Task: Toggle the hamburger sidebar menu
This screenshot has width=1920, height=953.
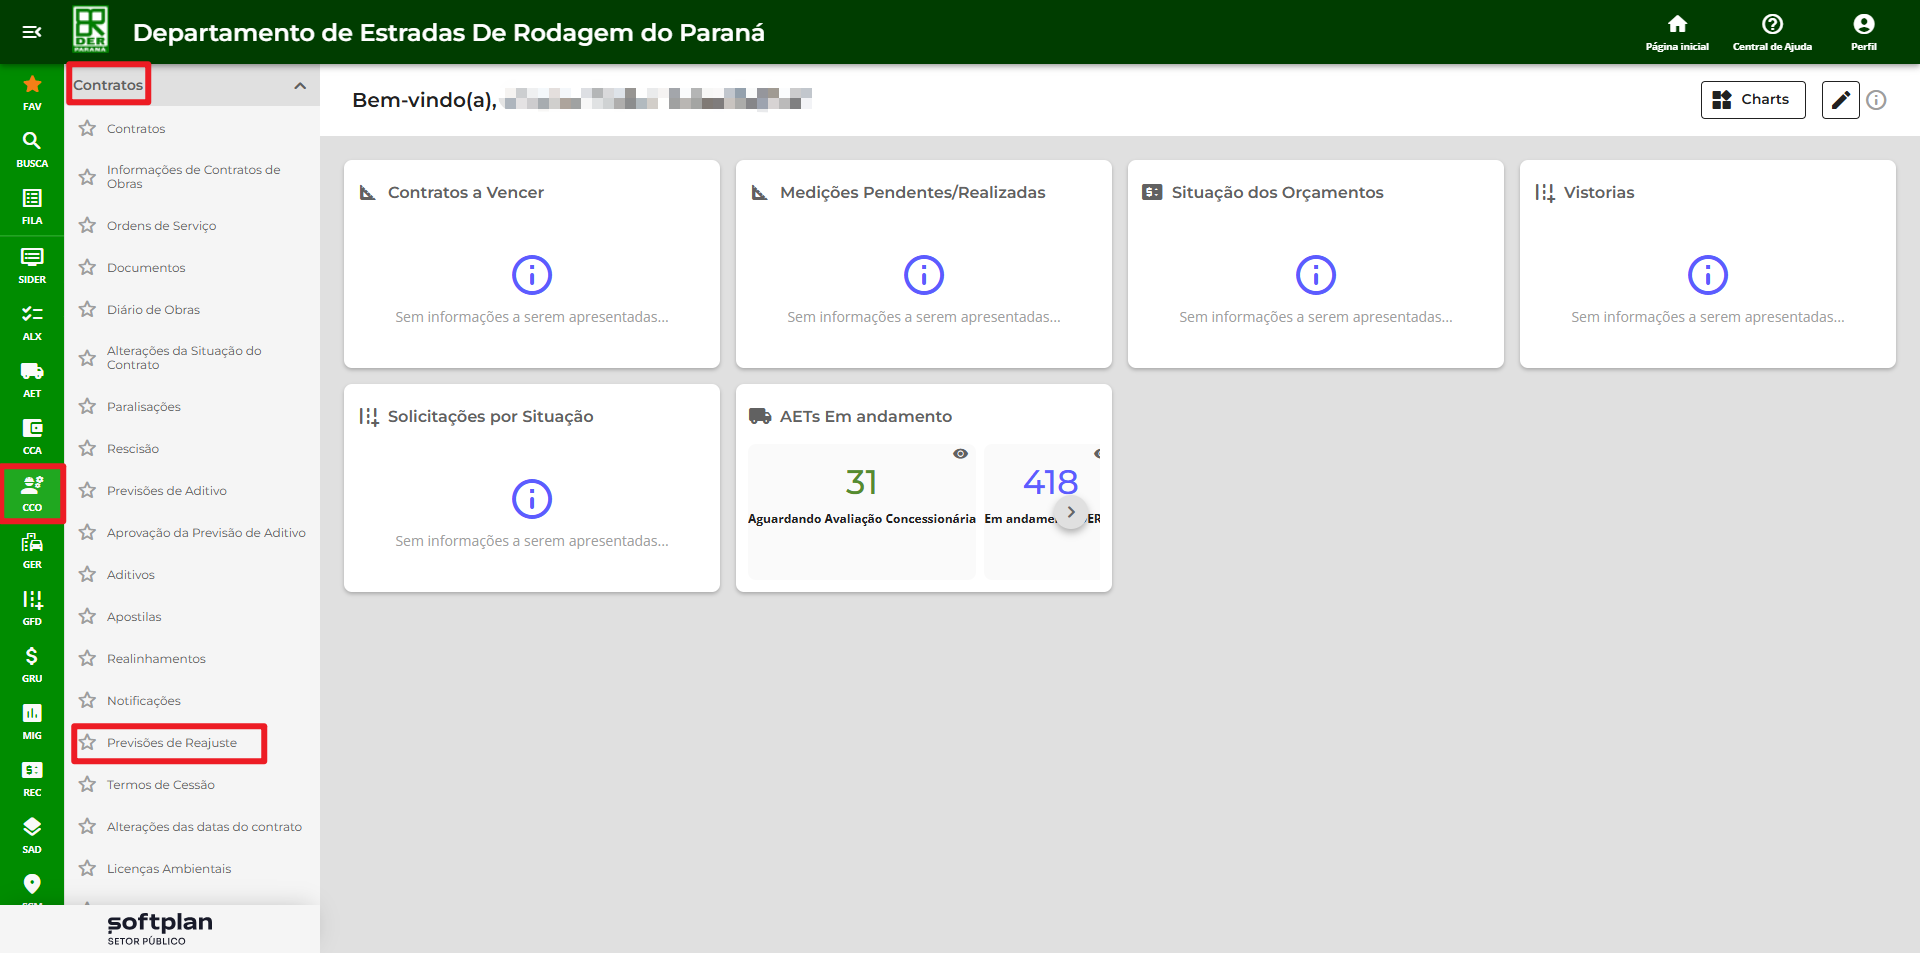Action: tap(32, 32)
